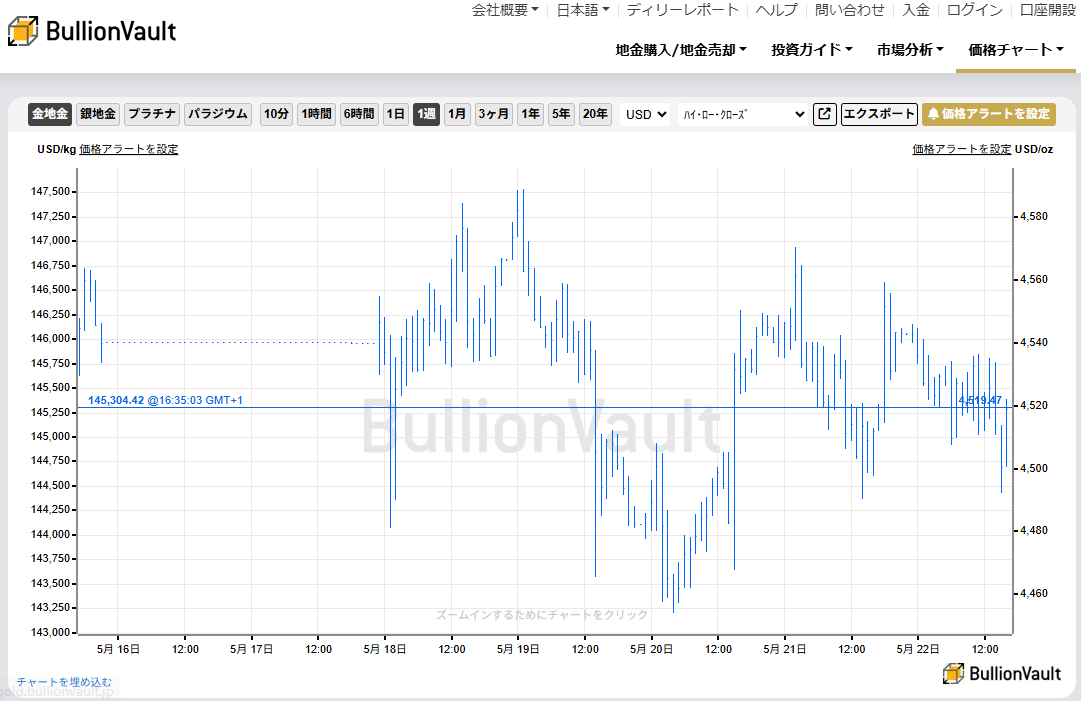Switch chart range to 1時間
The height and width of the screenshot is (701, 1081).
click(316, 114)
